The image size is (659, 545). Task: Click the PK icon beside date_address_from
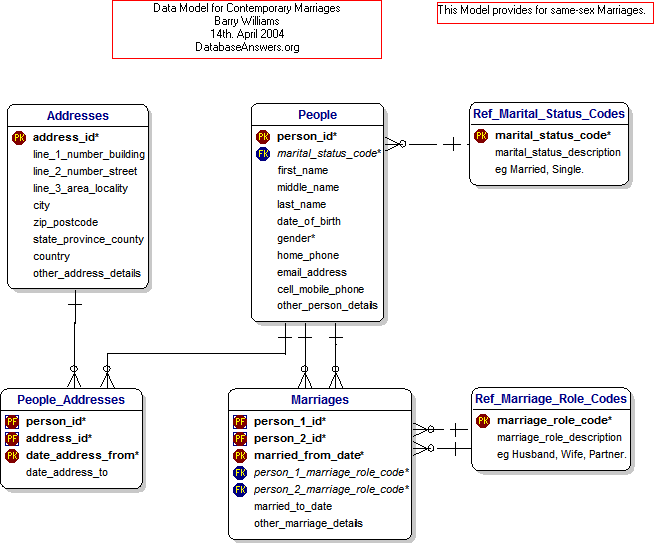[12, 455]
